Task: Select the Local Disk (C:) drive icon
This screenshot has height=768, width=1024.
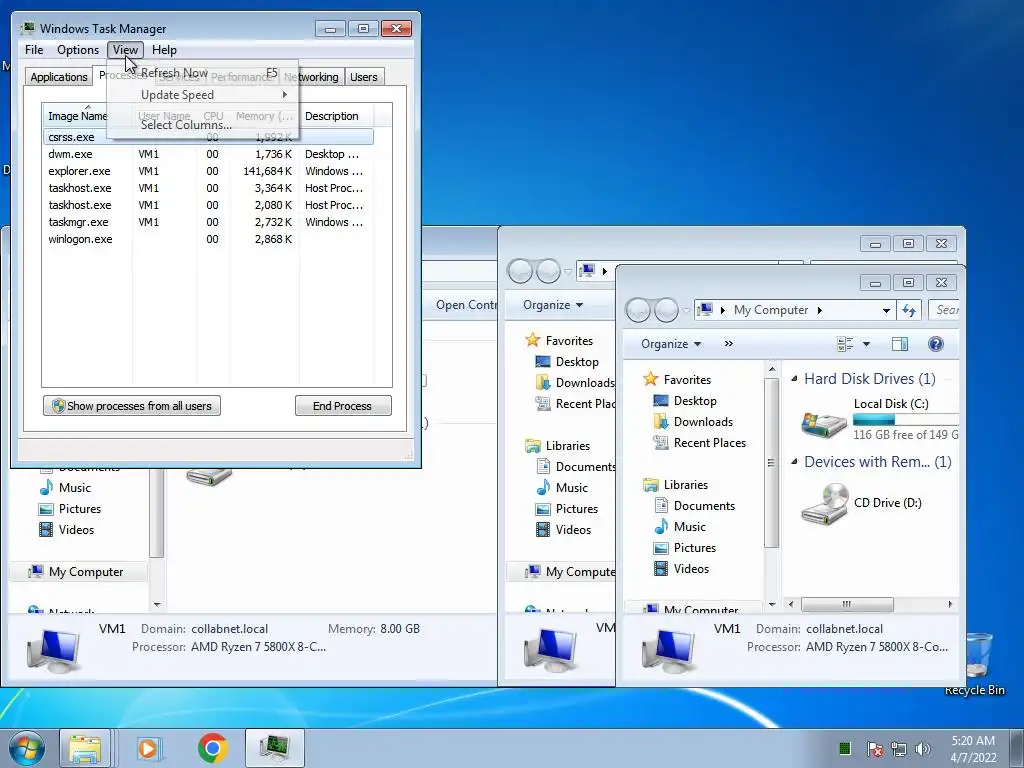Action: 824,424
